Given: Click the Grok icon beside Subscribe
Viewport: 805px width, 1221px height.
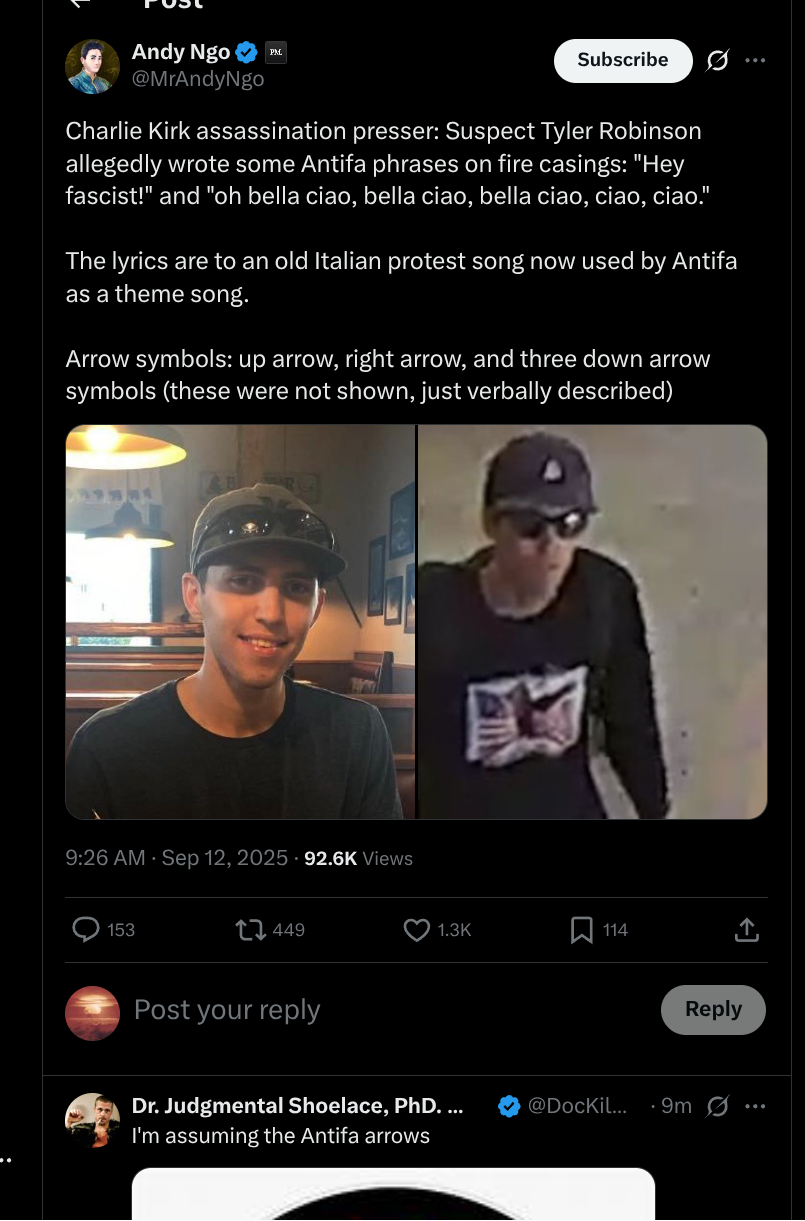Looking at the screenshot, I should pos(717,61).
